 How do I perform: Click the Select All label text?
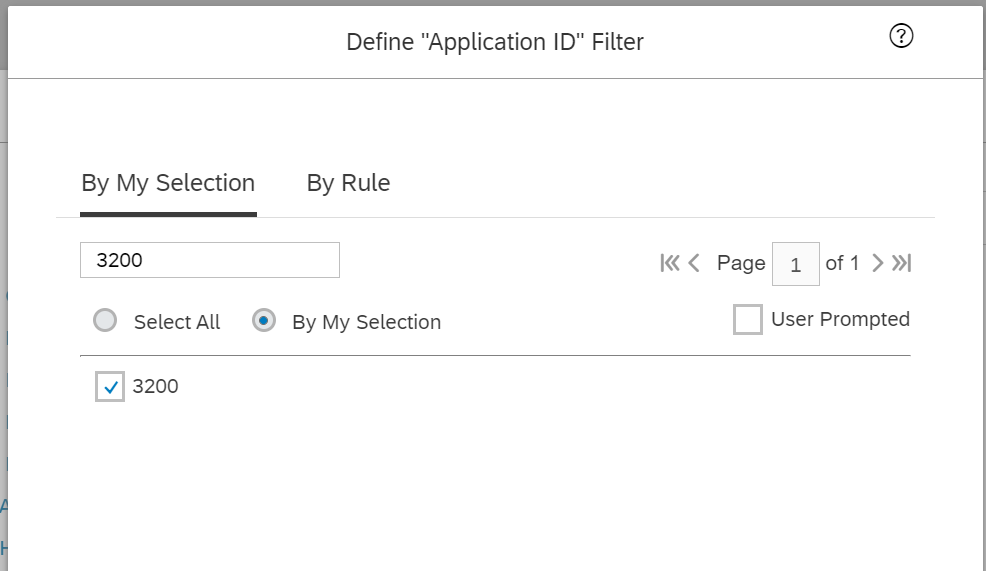177,322
